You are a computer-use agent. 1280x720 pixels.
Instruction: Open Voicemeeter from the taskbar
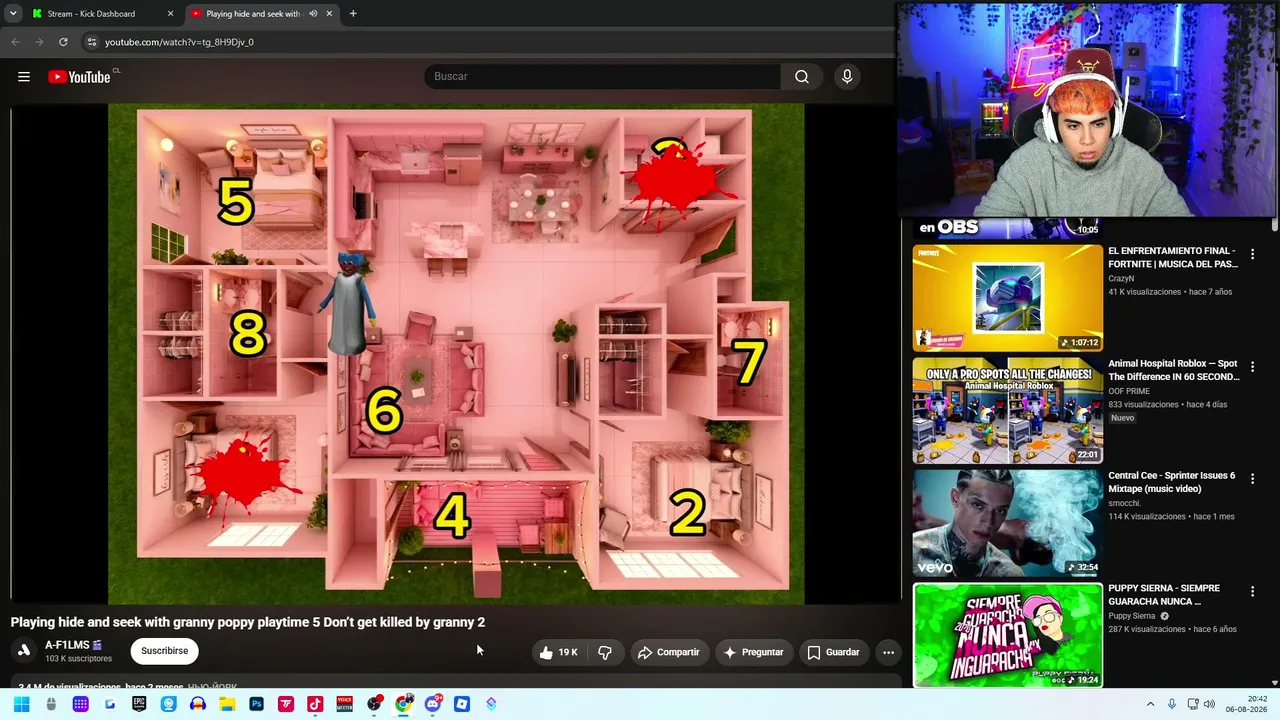[345, 704]
